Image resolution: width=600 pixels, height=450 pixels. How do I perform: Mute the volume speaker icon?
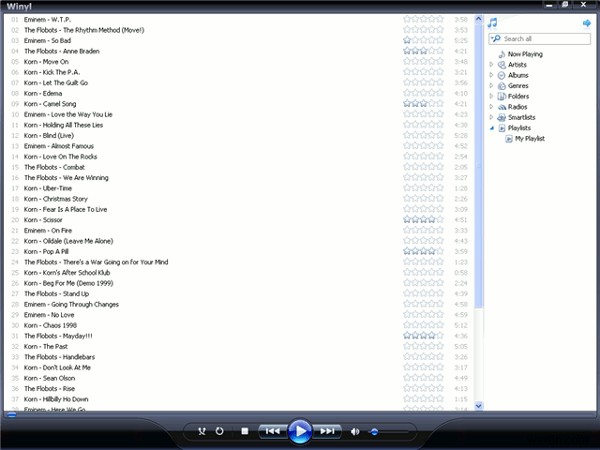pyautogui.click(x=355, y=431)
